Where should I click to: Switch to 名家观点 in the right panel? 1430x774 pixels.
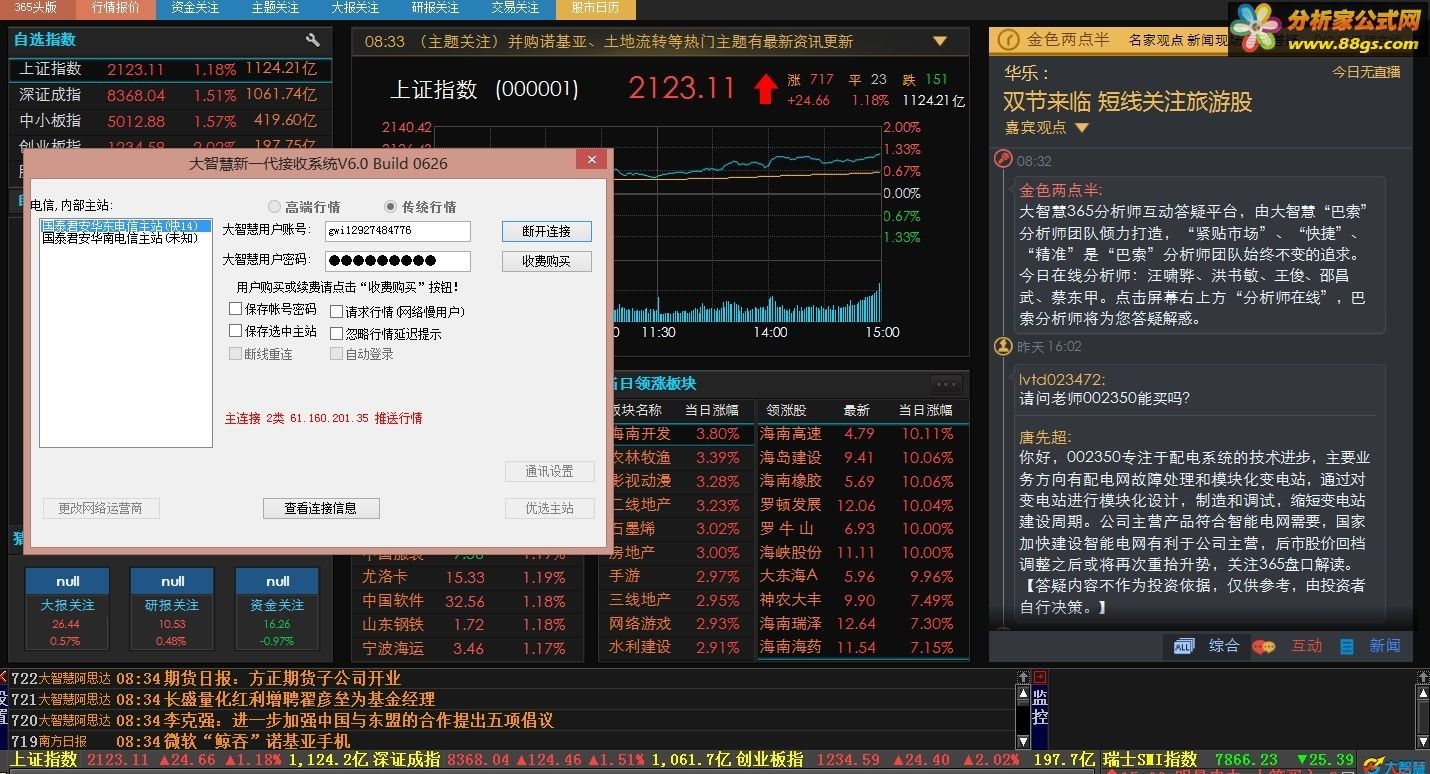tap(1155, 40)
